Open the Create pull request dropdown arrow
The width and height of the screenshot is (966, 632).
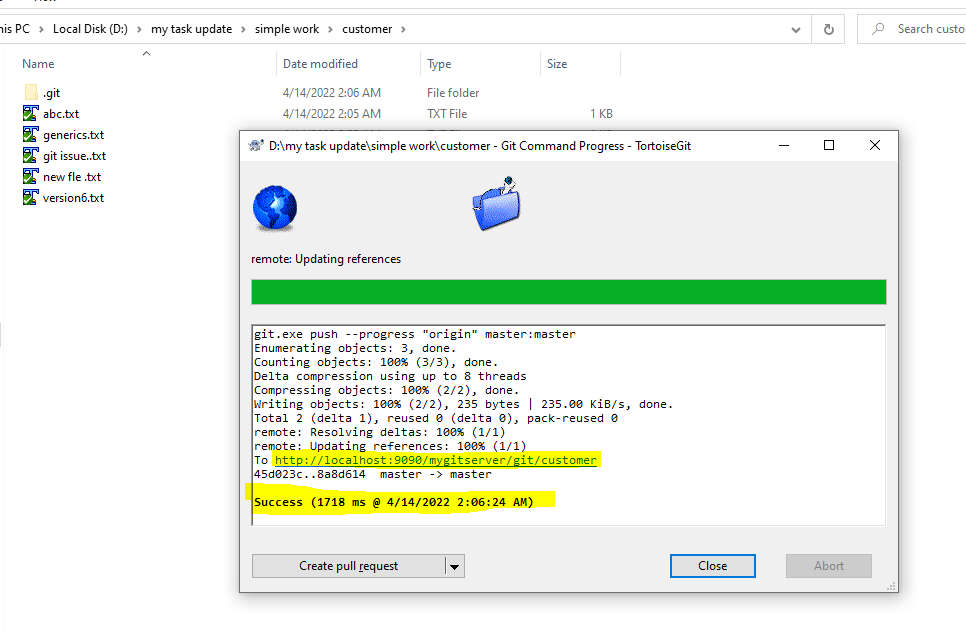[x=455, y=566]
